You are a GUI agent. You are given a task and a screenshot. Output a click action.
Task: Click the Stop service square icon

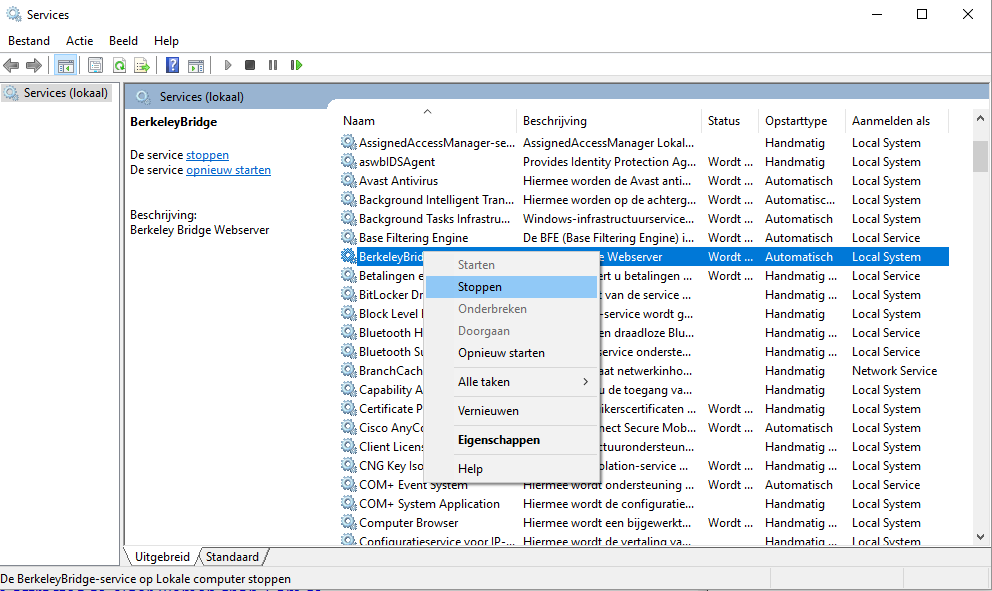click(250, 65)
